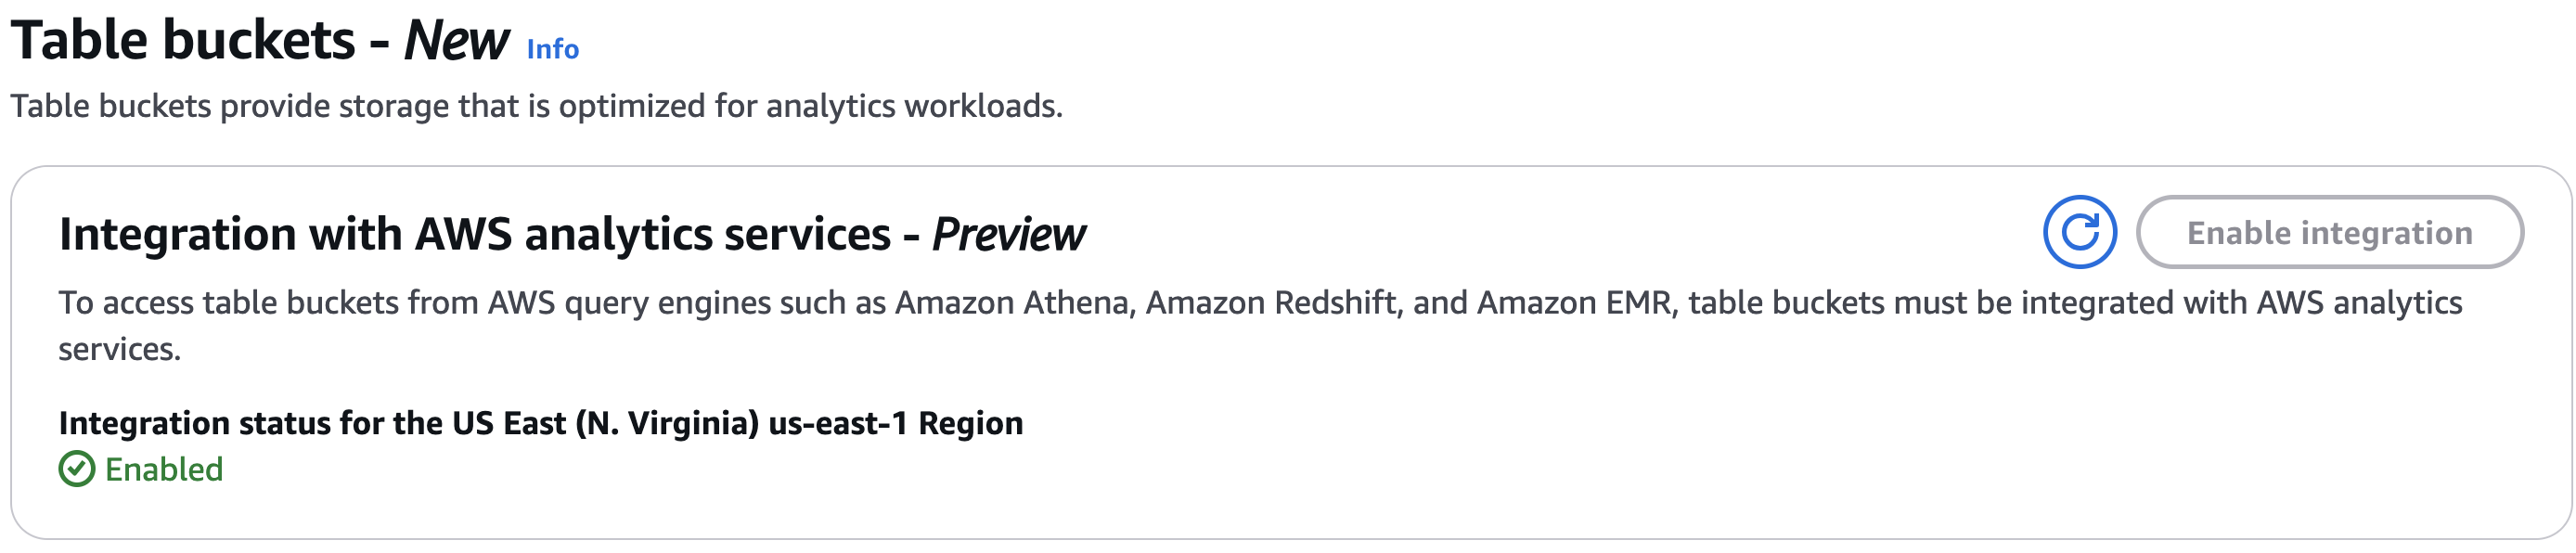Click the word 'services.' on the second line

120,350
